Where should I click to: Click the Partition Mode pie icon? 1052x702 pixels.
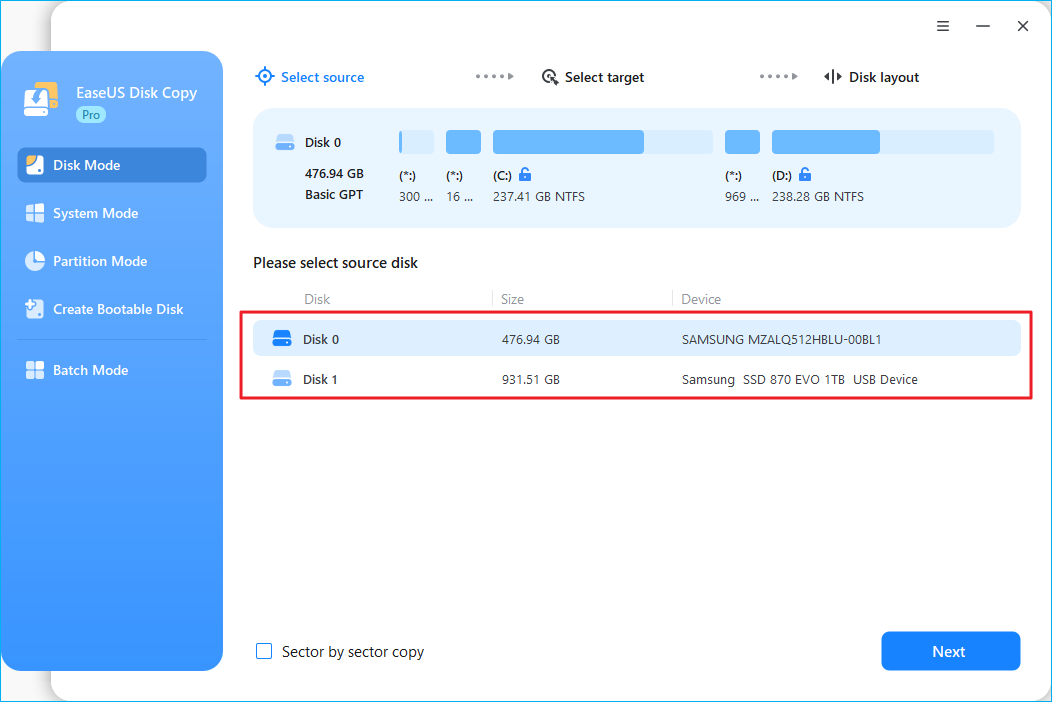pyautogui.click(x=35, y=261)
